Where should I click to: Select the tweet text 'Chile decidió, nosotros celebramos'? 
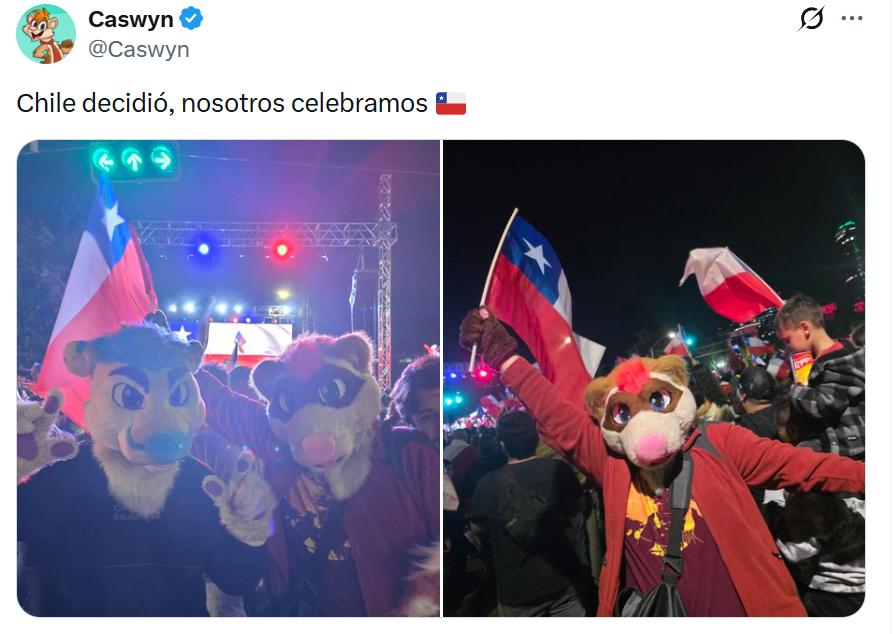[x=222, y=104]
